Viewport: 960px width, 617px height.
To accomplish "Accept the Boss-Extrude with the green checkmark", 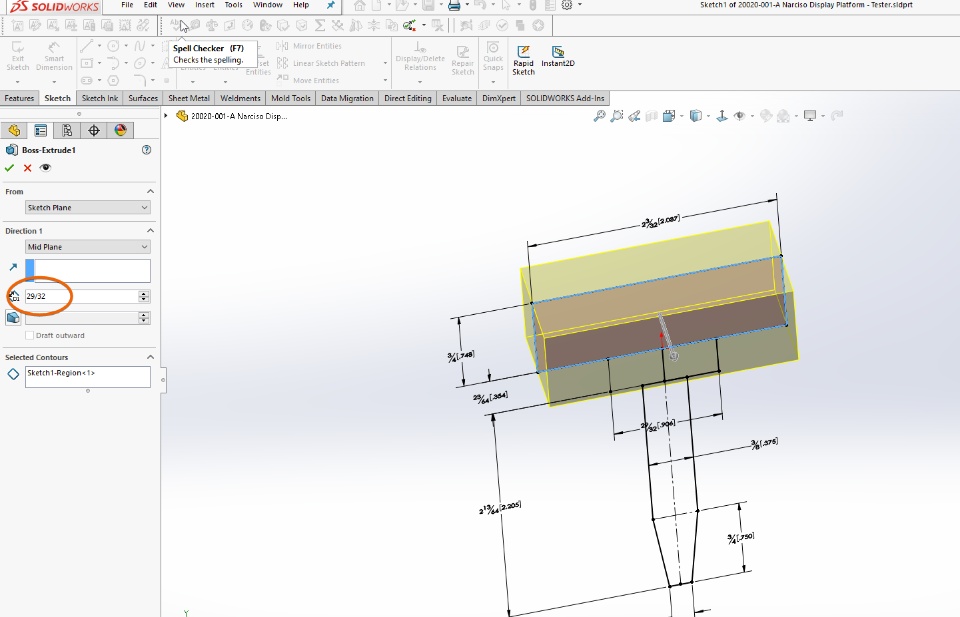I will tap(9, 168).
